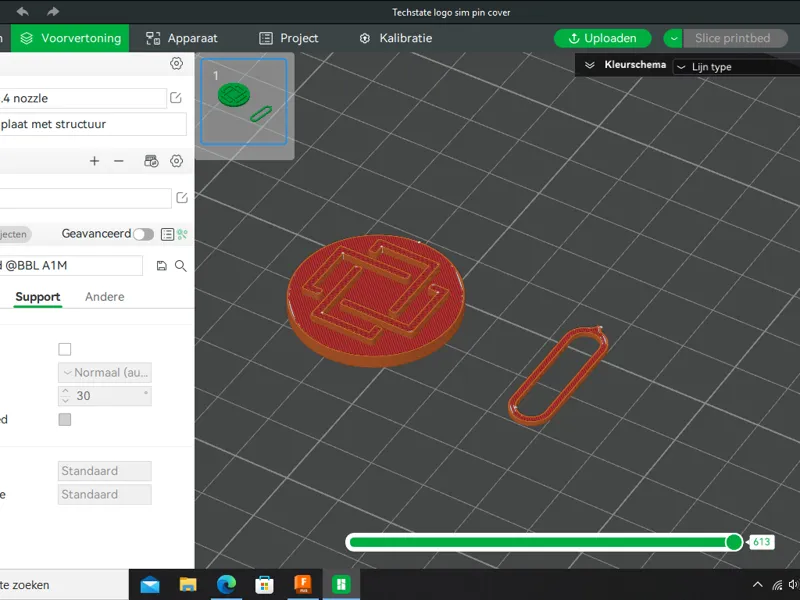Screen dimensions: 800x600
Task: Toggle the Geavanceerd switch
Action: [x=143, y=234]
